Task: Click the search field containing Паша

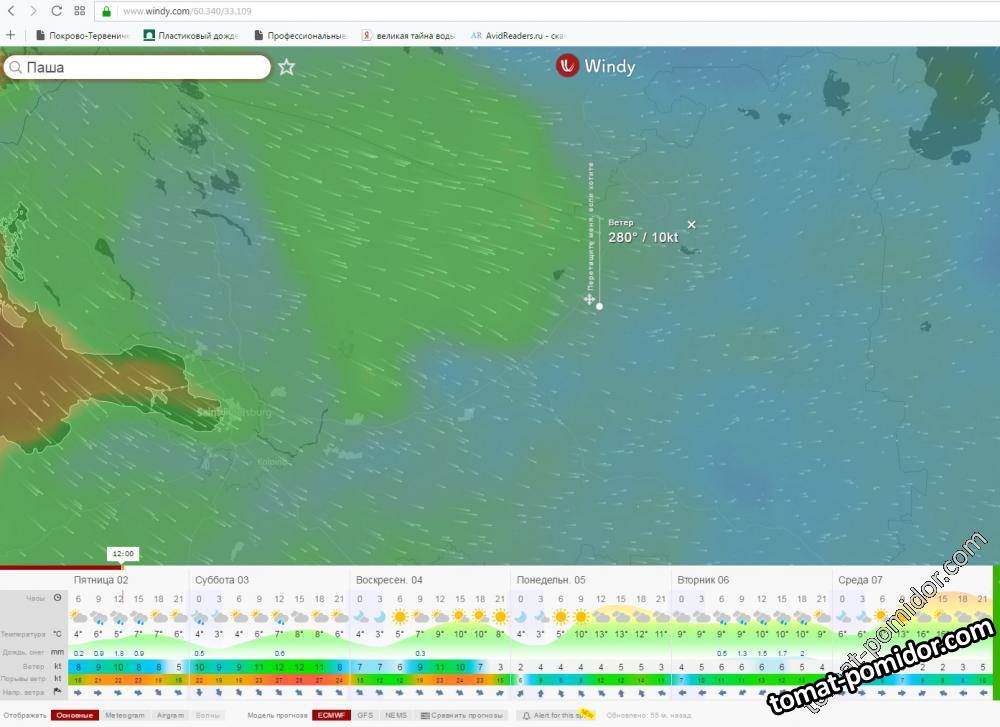Action: [x=140, y=67]
